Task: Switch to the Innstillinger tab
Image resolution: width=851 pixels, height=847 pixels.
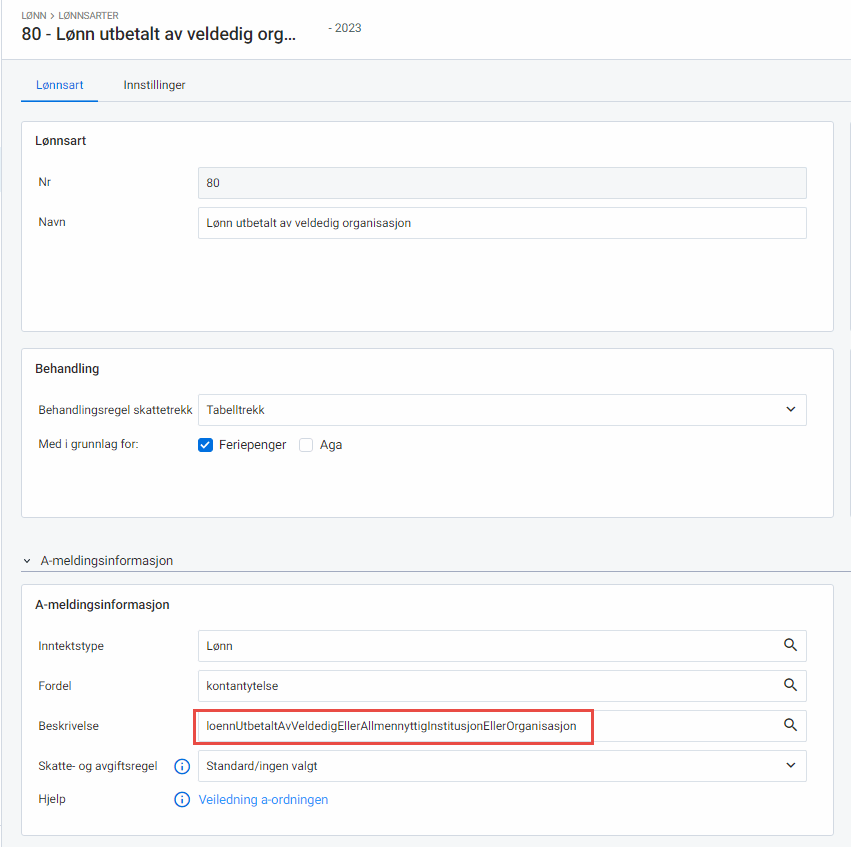Action: point(154,85)
